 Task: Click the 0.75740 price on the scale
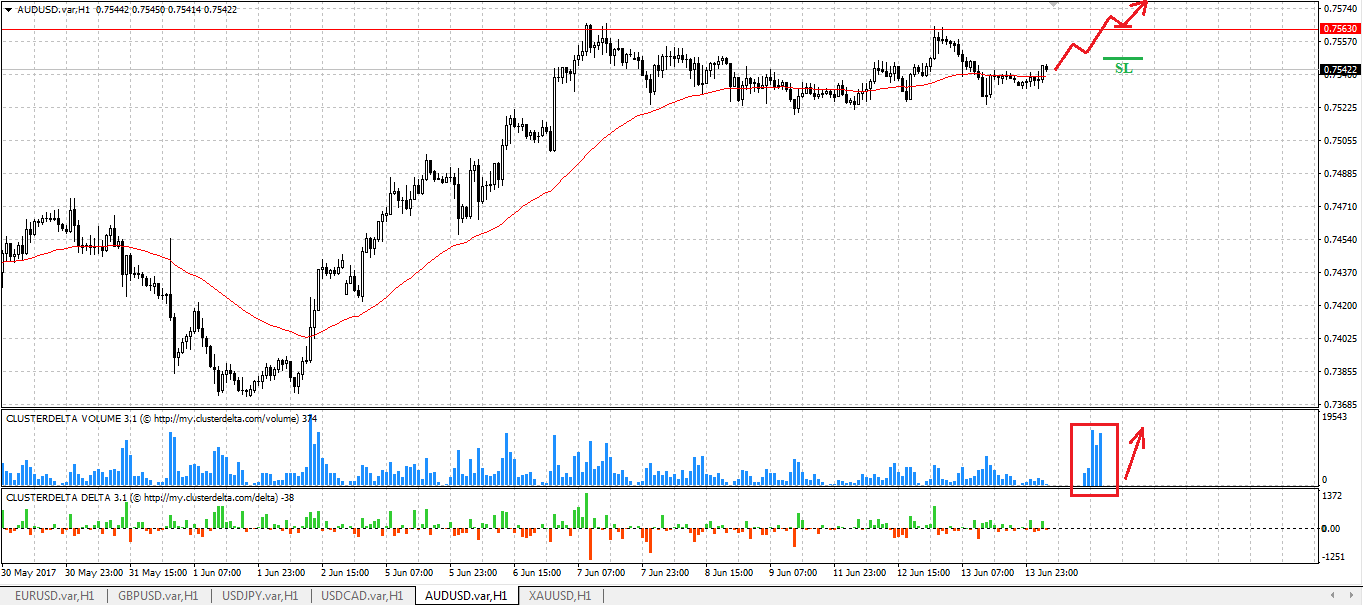(x=1339, y=9)
